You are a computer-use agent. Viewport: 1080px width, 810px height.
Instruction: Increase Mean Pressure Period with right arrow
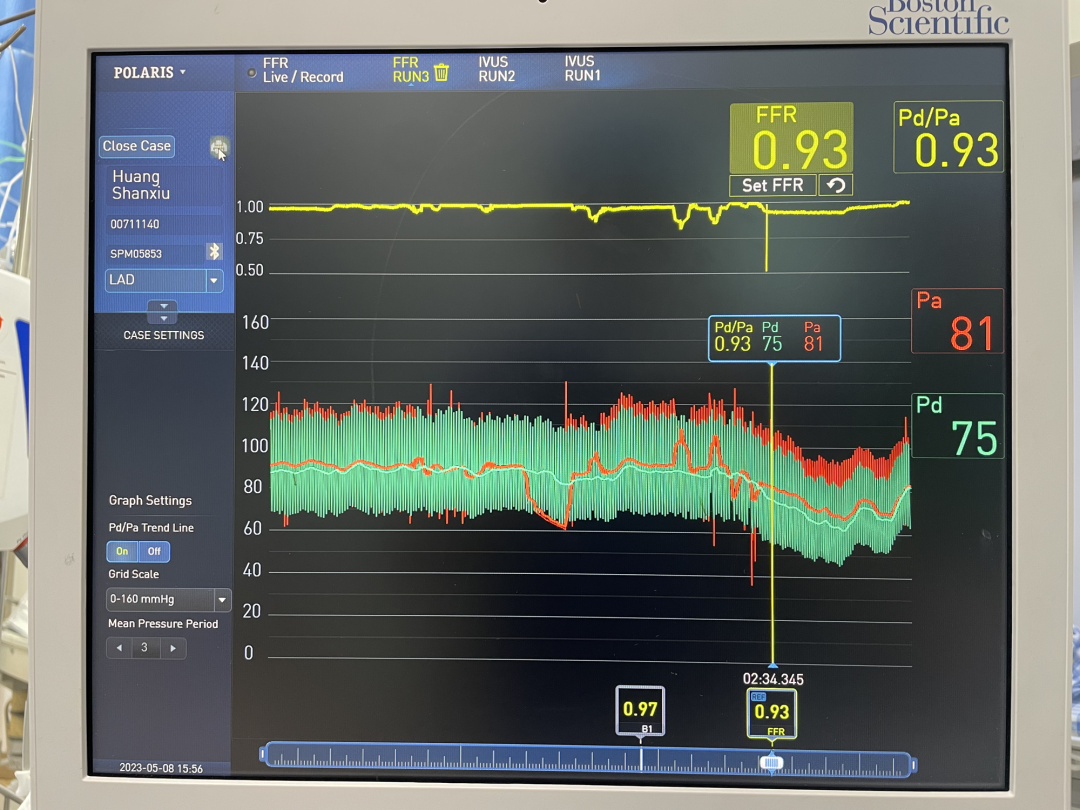pos(173,648)
